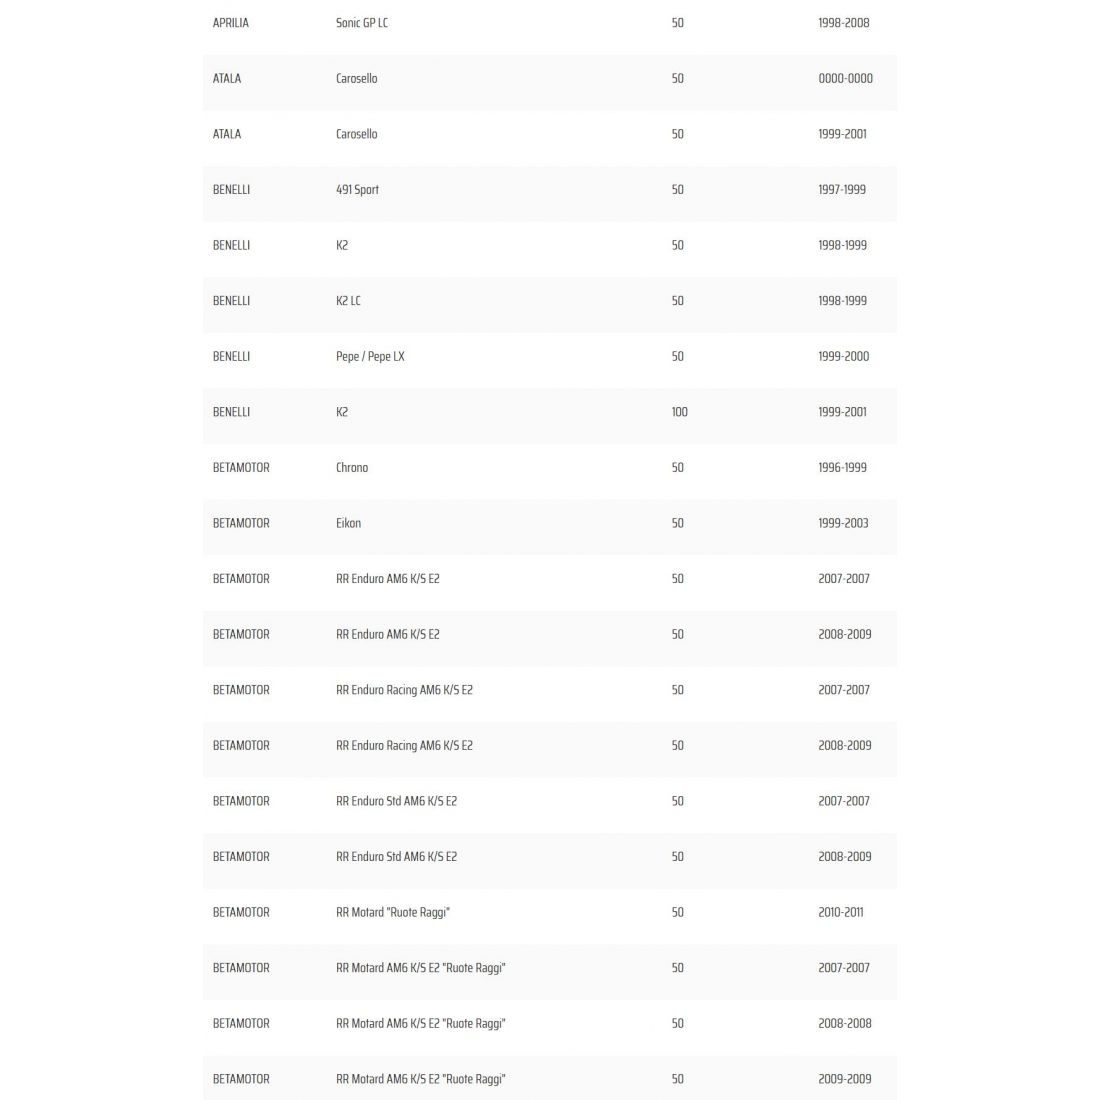Click the BENELLI cell beside 491 Sport
Screen dimensions: 1100x1100
(x=231, y=189)
